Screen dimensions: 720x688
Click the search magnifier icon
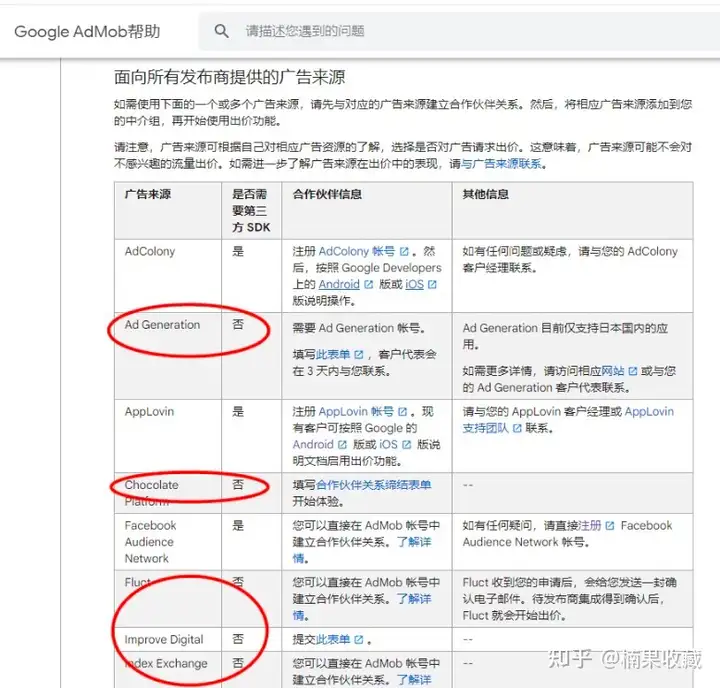221,31
